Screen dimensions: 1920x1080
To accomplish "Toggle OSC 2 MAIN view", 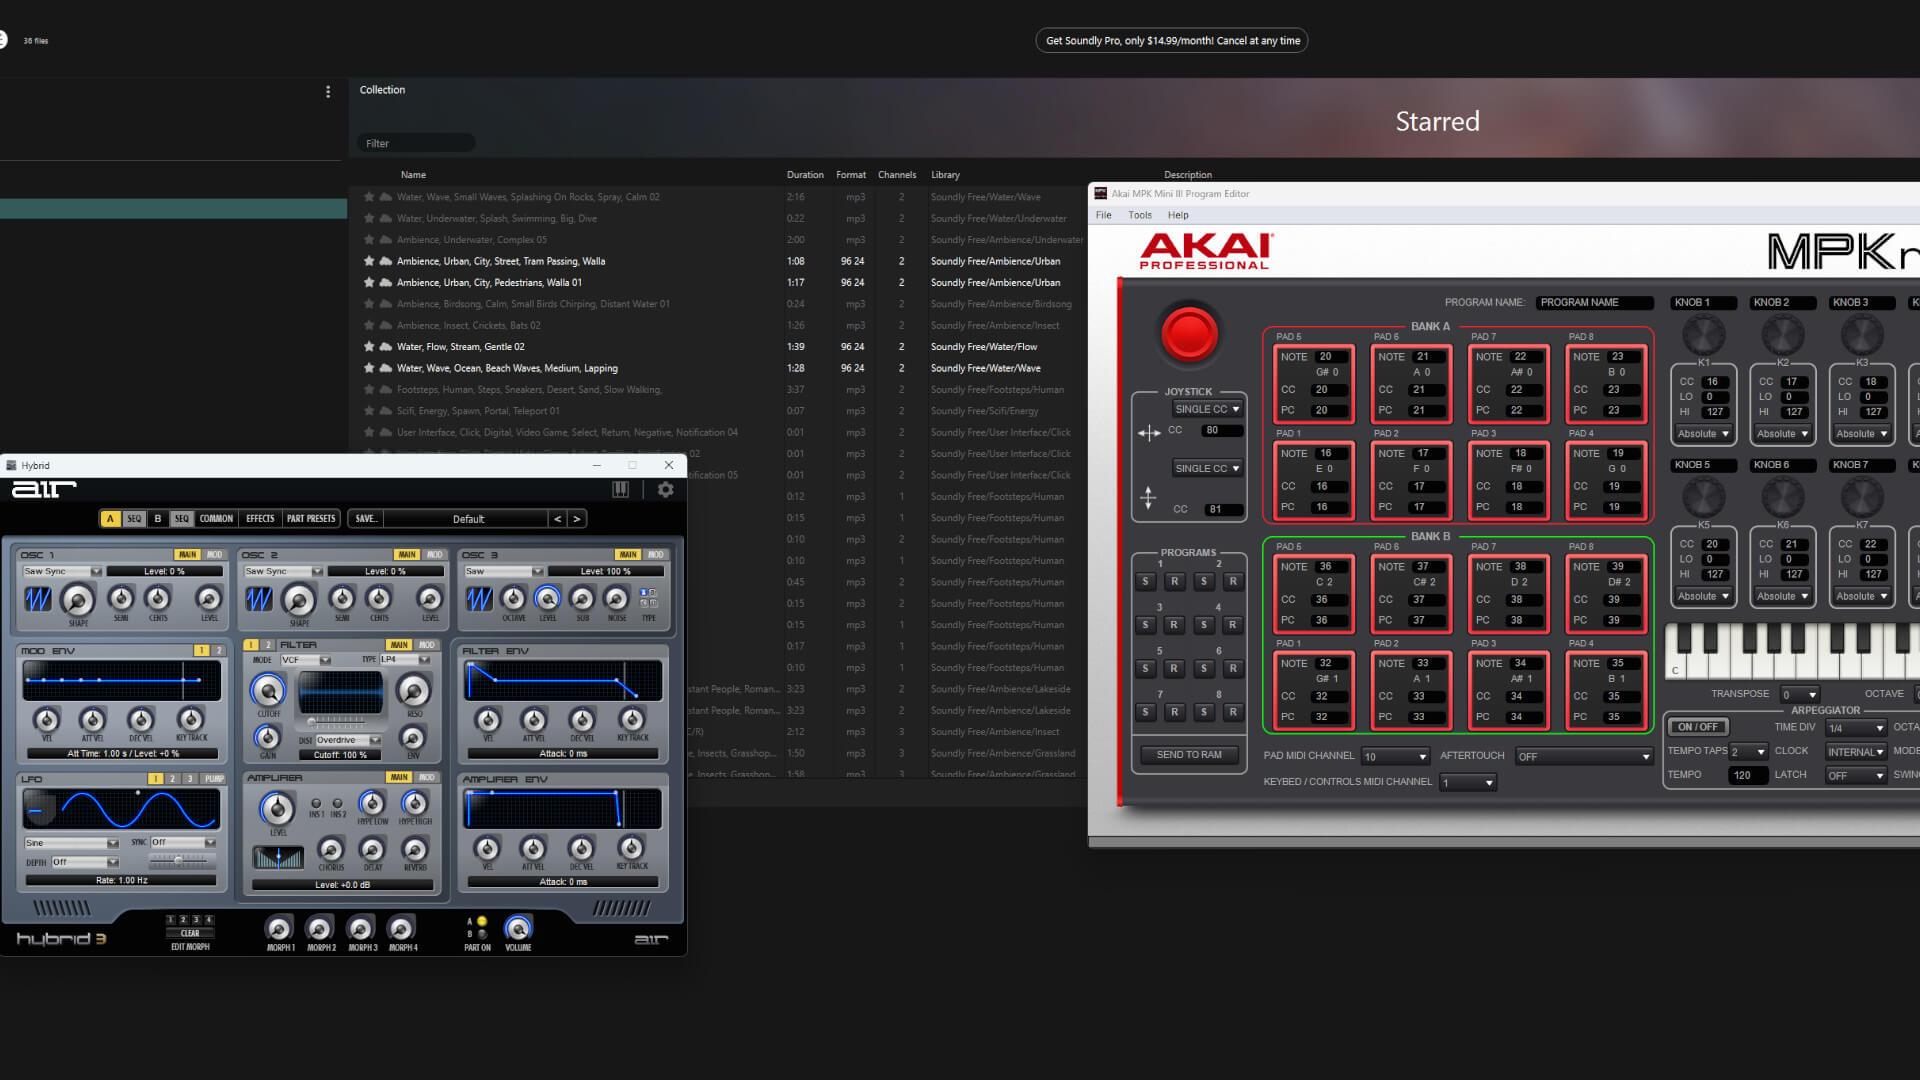I will point(406,555).
